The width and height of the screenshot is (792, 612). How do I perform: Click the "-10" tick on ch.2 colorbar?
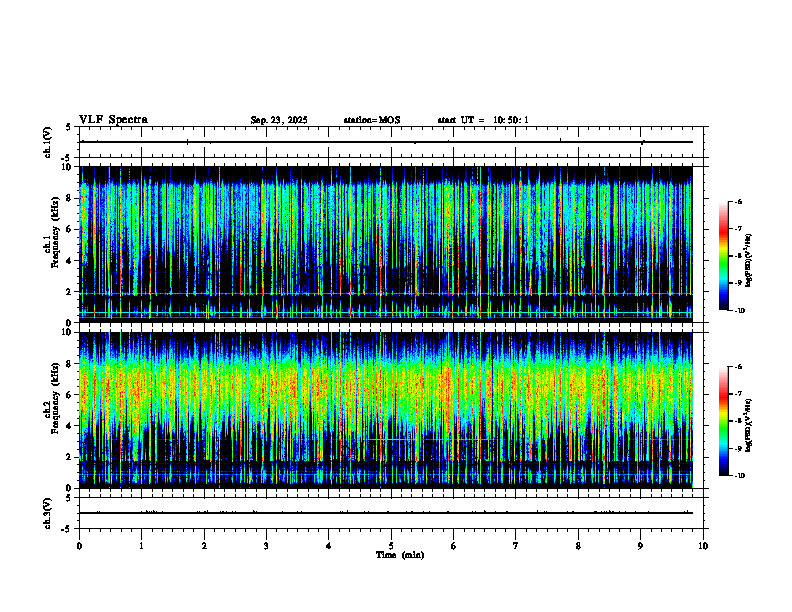pyautogui.click(x=739, y=476)
